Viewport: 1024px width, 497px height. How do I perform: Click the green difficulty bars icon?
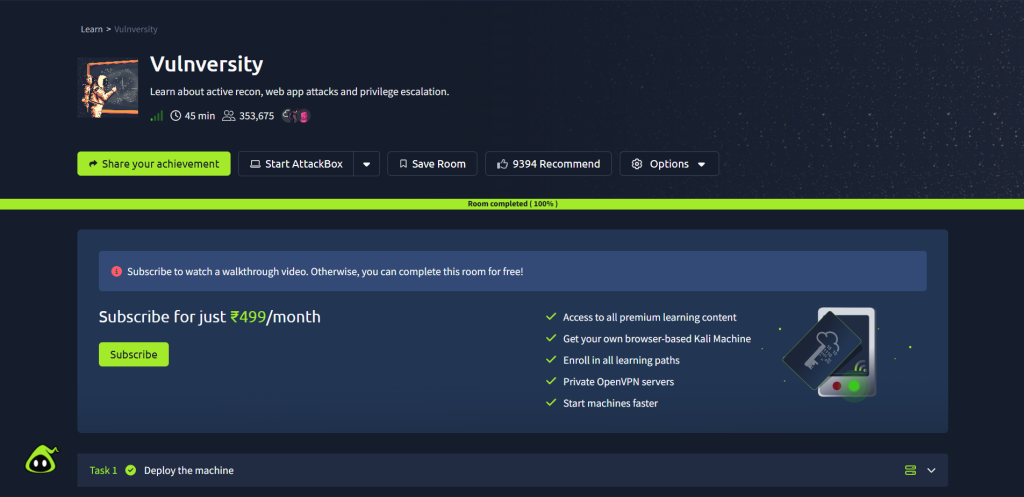pos(156,116)
